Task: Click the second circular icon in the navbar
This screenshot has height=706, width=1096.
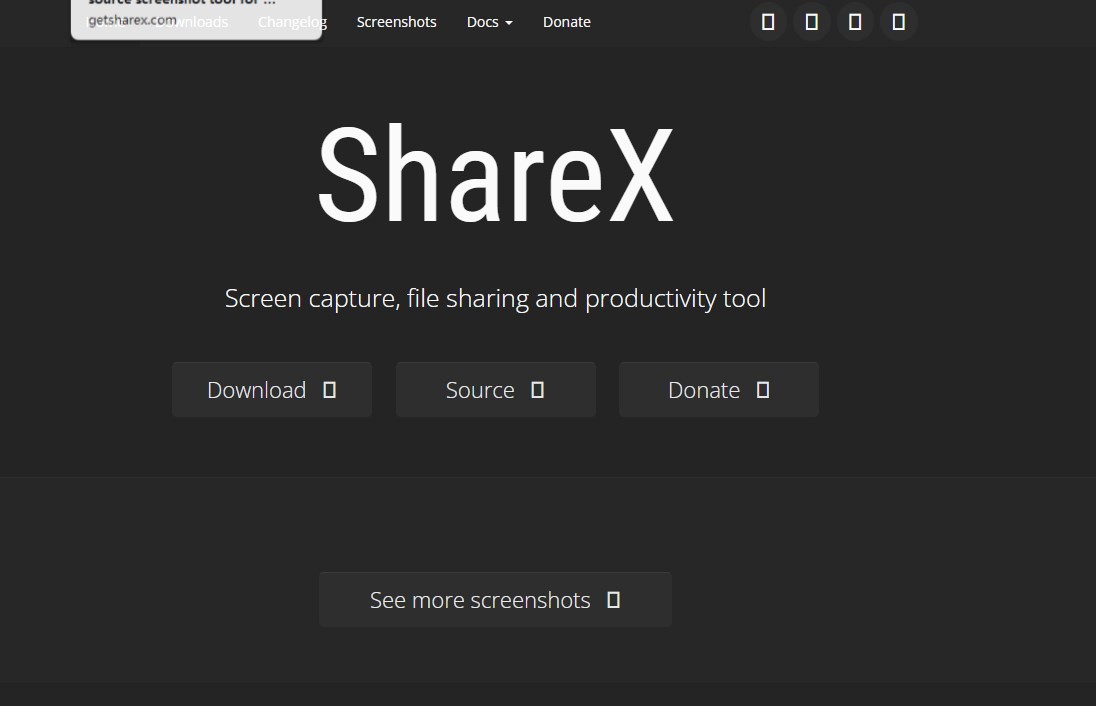Action: pyautogui.click(x=811, y=22)
